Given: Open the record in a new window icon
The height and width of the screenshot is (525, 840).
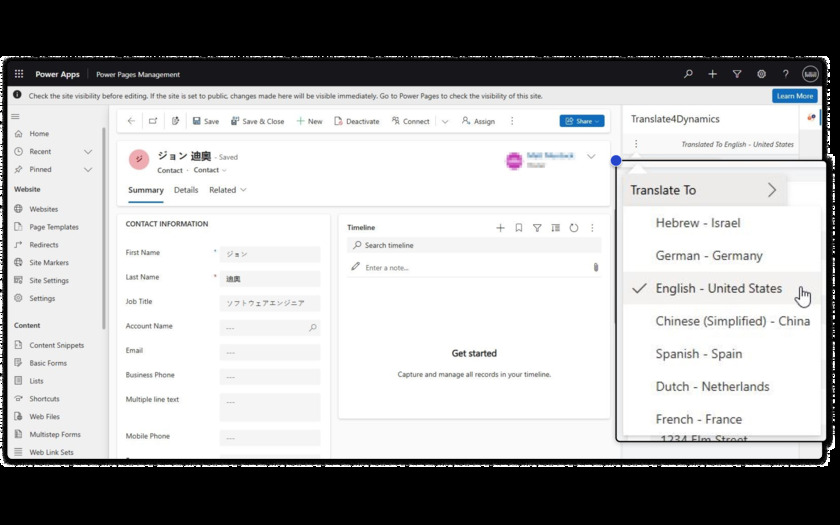Looking at the screenshot, I should point(153,121).
